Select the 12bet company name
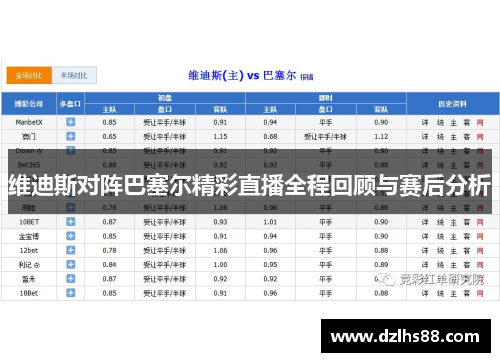This screenshot has height=362, width=500. pyautogui.click(x=29, y=250)
